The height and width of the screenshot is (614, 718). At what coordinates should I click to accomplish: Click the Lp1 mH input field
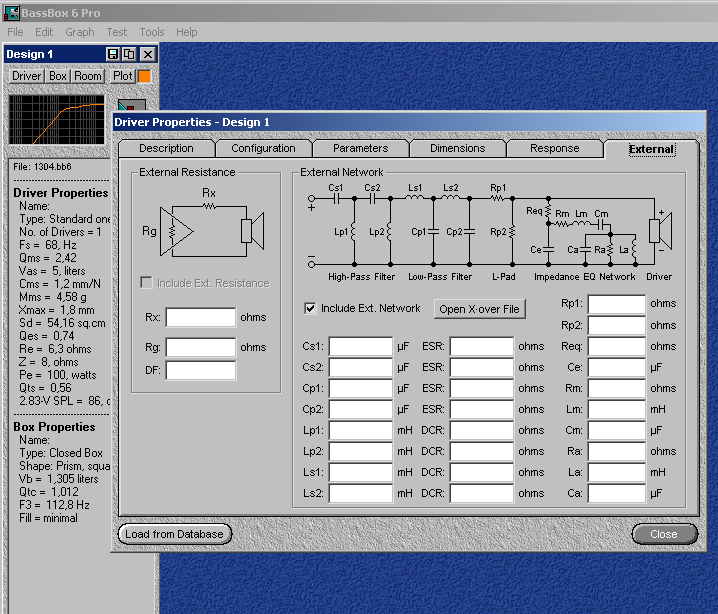(x=361, y=430)
